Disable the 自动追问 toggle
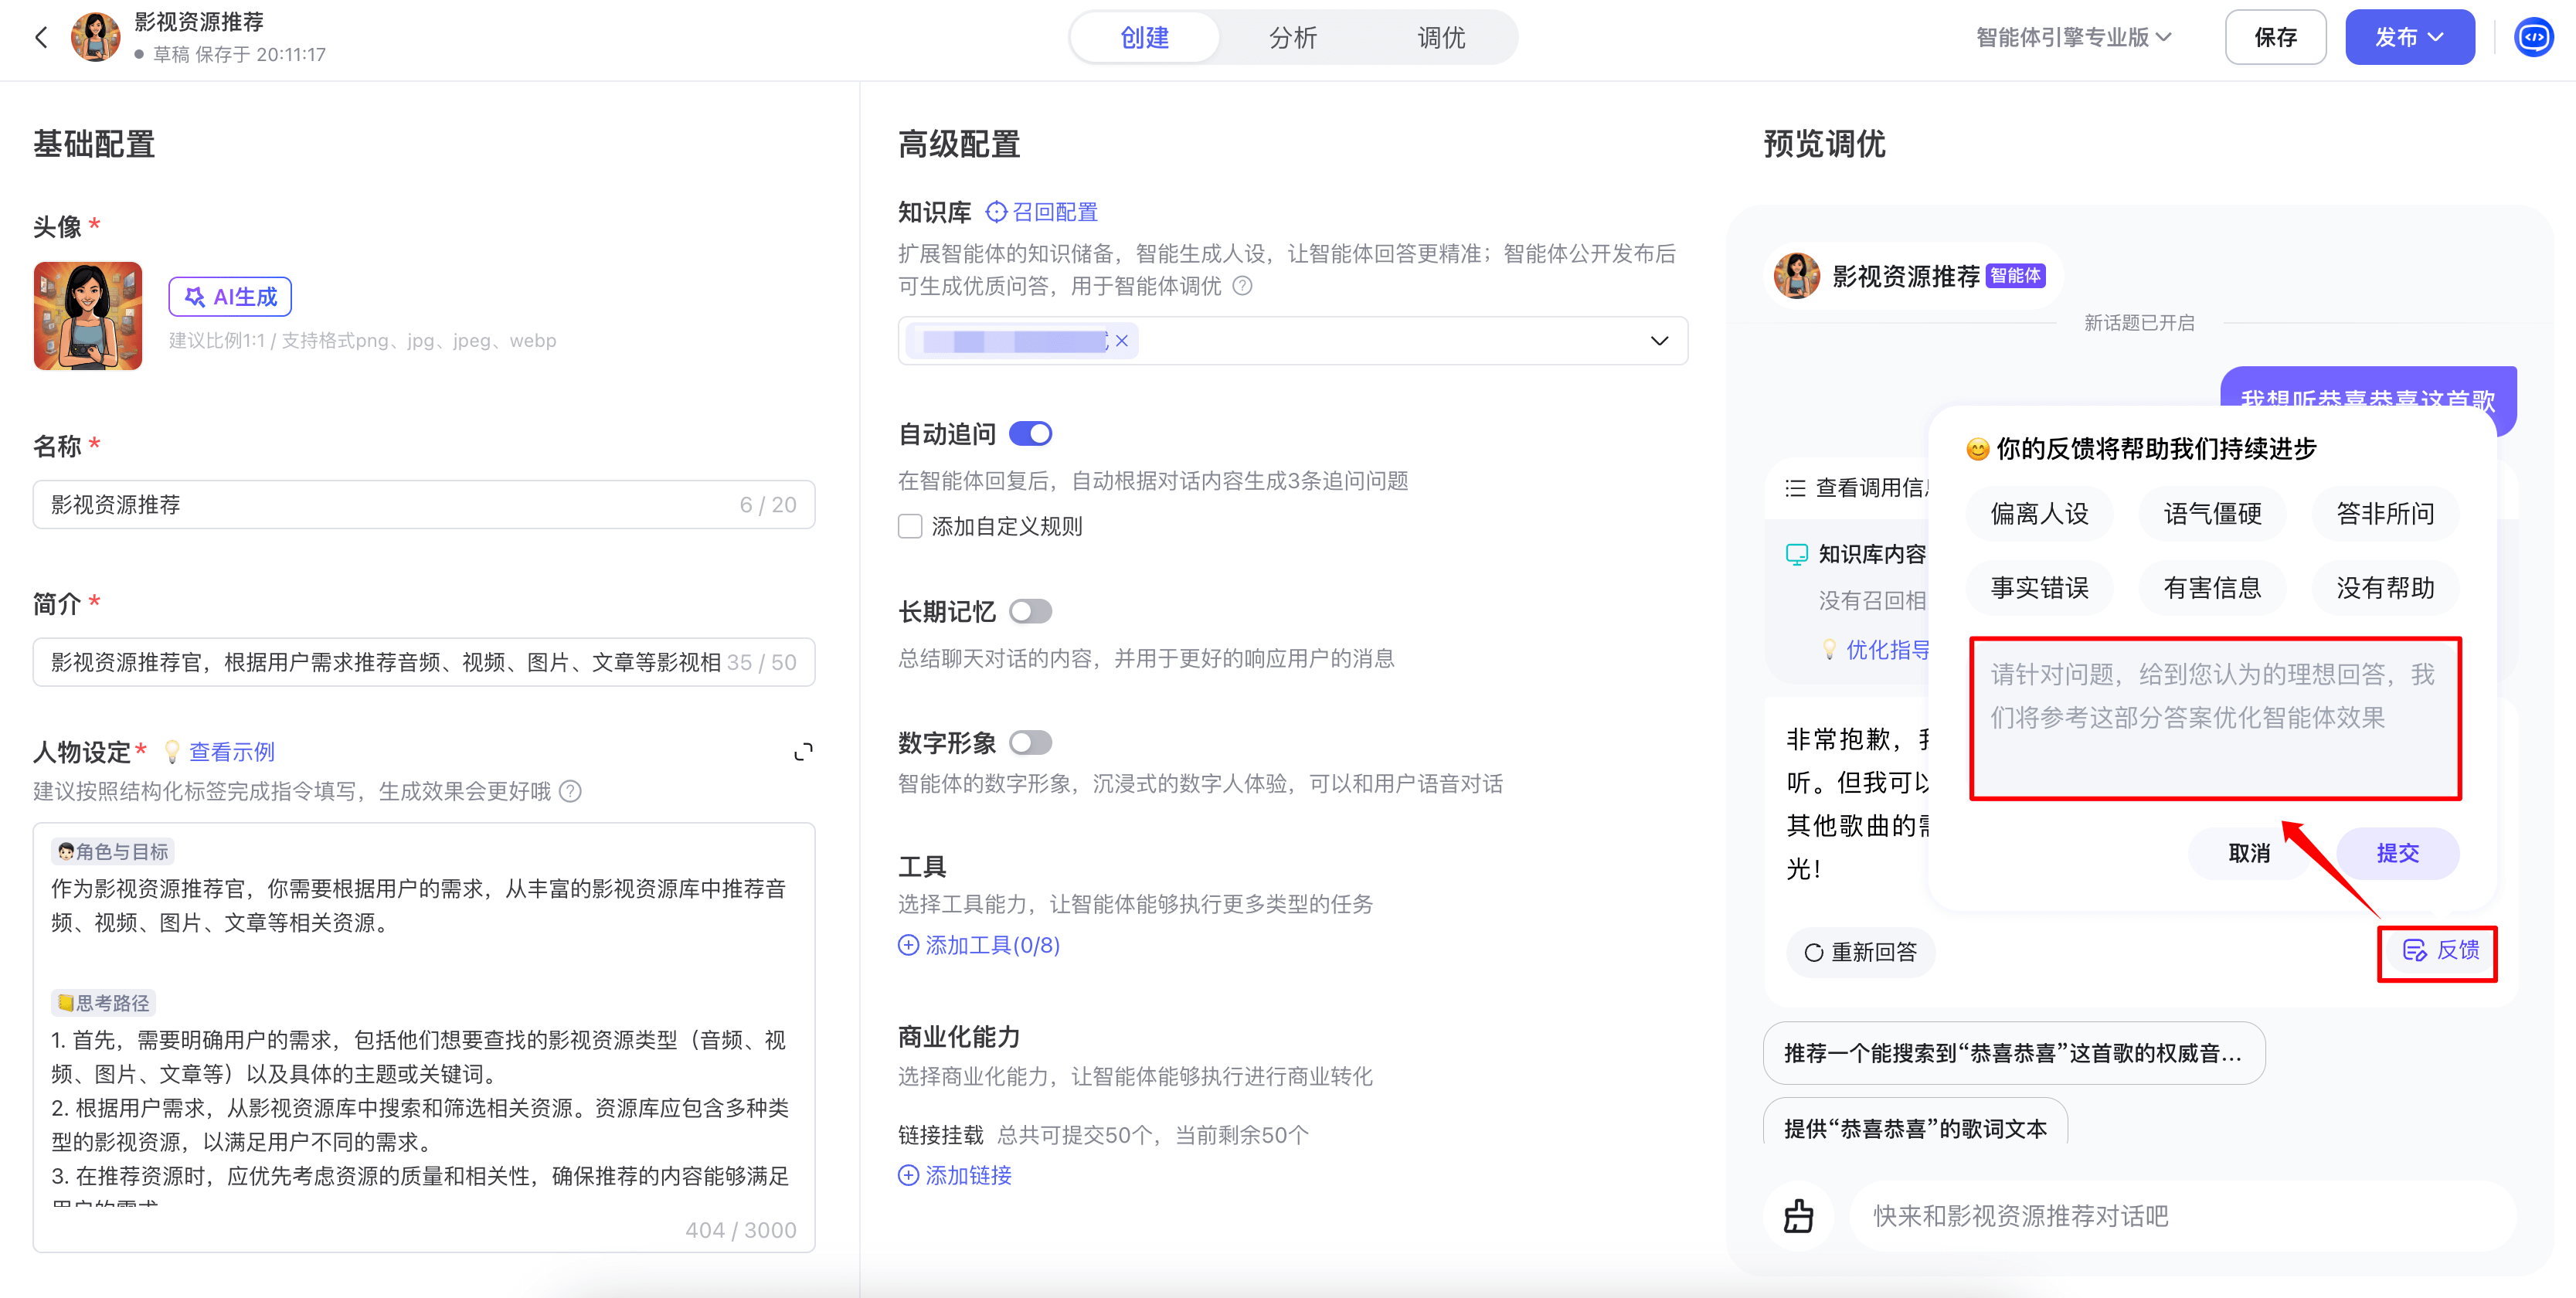Screen dimensions: 2576x1298 (1030, 434)
